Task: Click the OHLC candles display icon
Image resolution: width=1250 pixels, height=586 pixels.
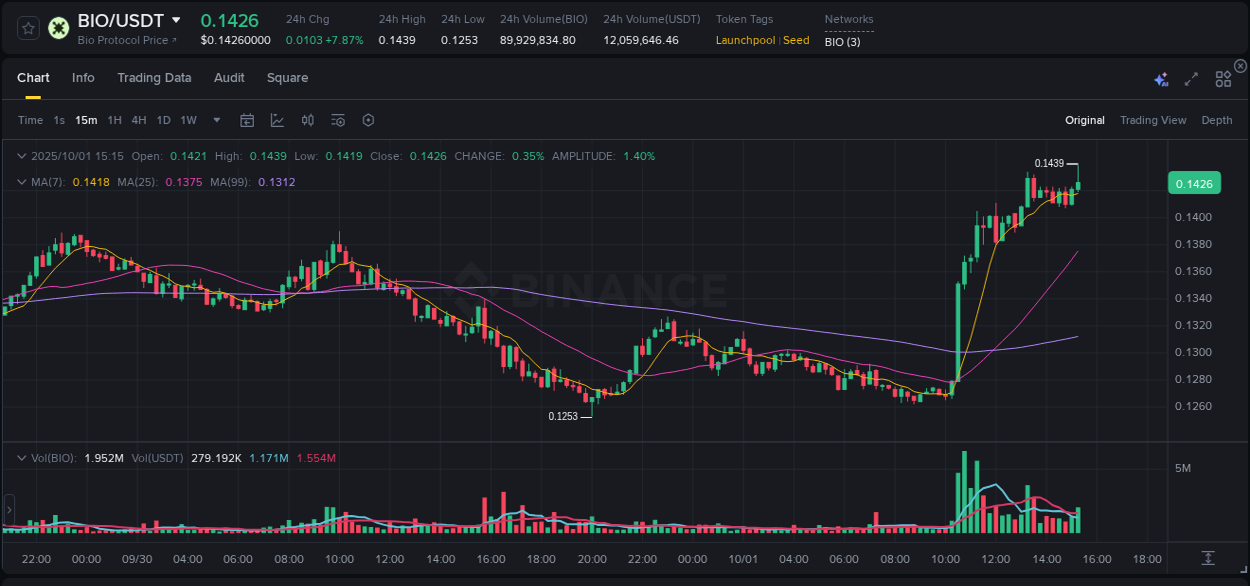Action: pyautogui.click(x=308, y=120)
